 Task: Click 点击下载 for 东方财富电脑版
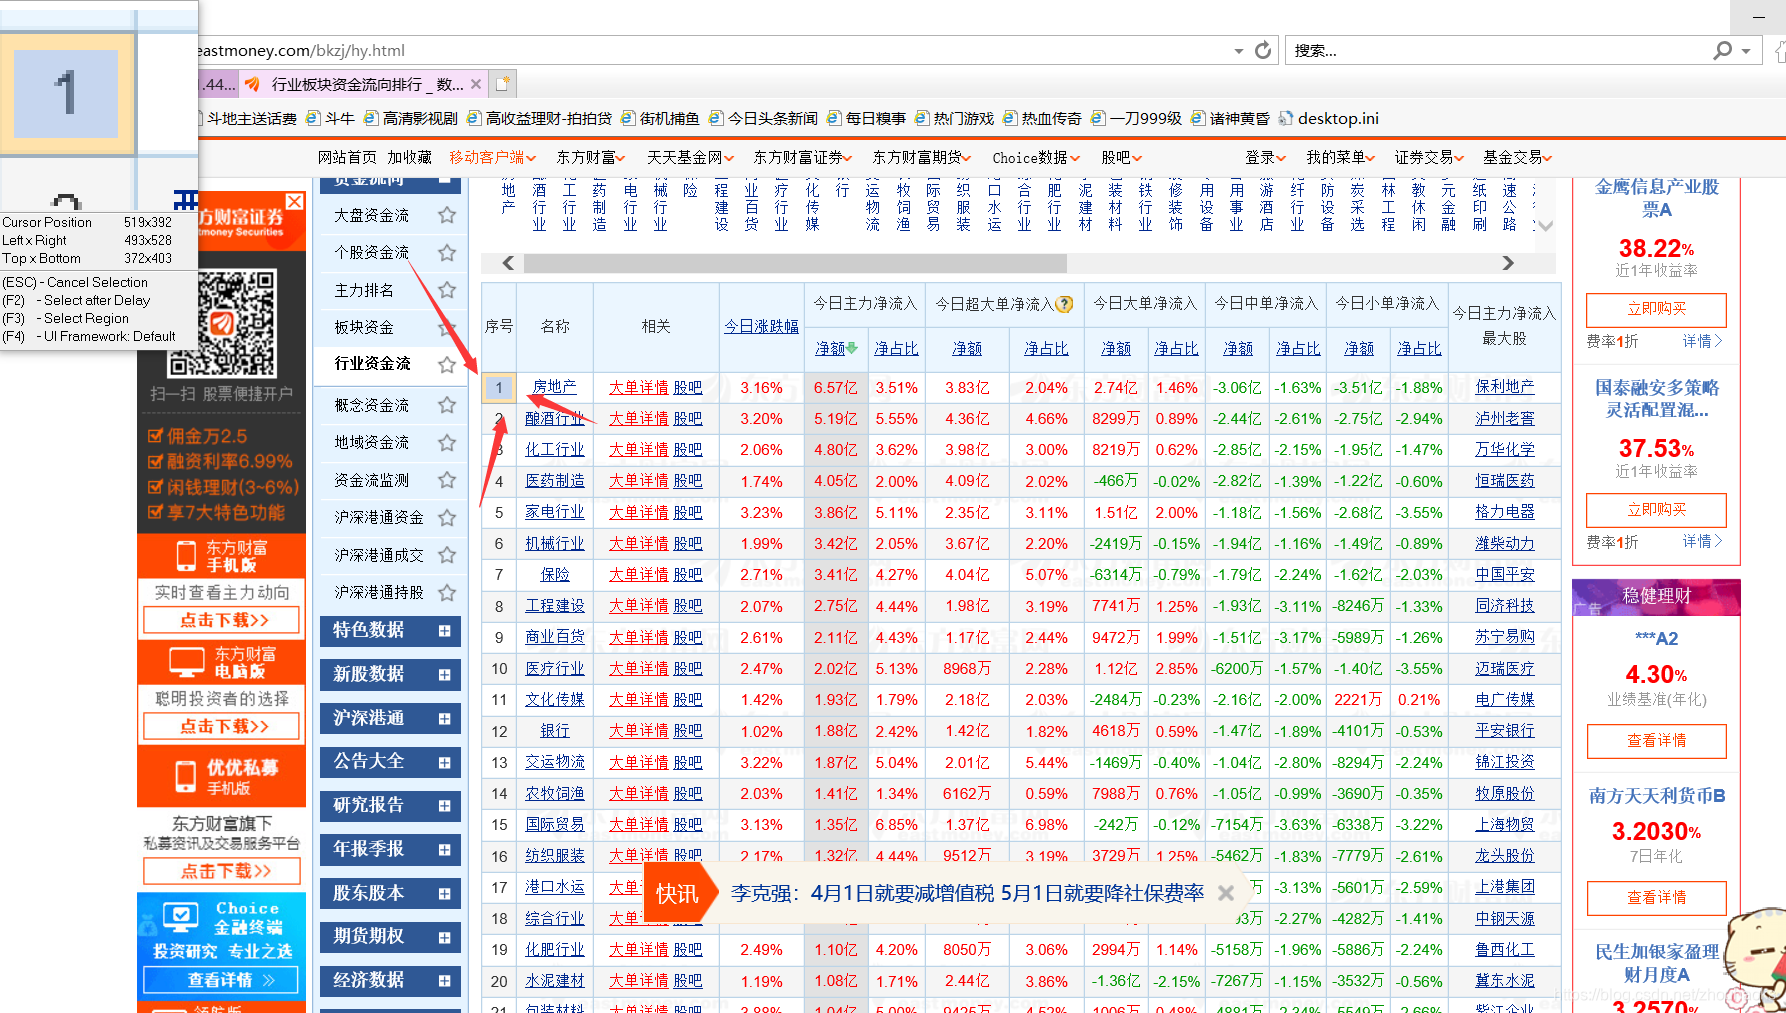click(x=222, y=726)
